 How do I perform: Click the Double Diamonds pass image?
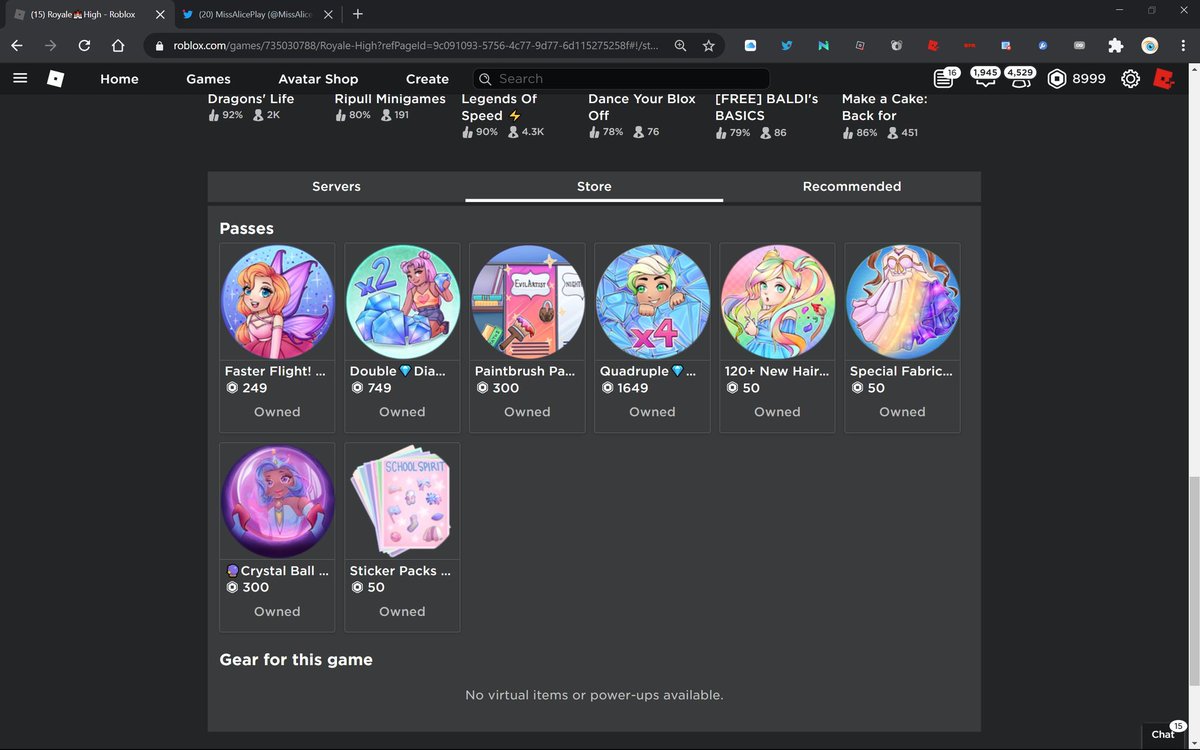pyautogui.click(x=402, y=301)
